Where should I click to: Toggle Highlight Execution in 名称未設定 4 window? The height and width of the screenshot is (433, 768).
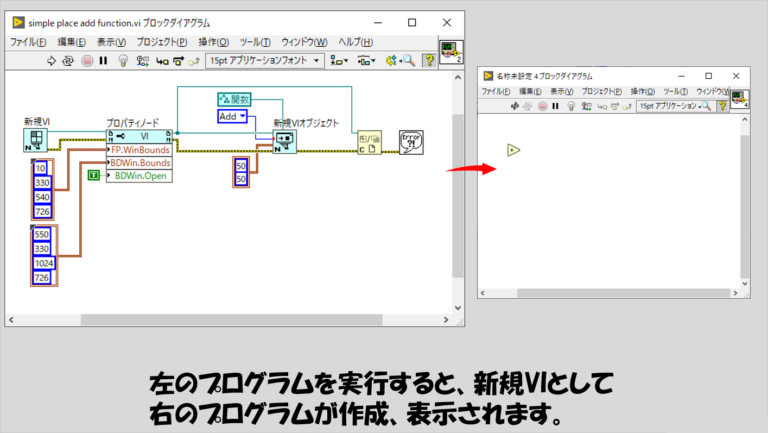pyautogui.click(x=571, y=106)
